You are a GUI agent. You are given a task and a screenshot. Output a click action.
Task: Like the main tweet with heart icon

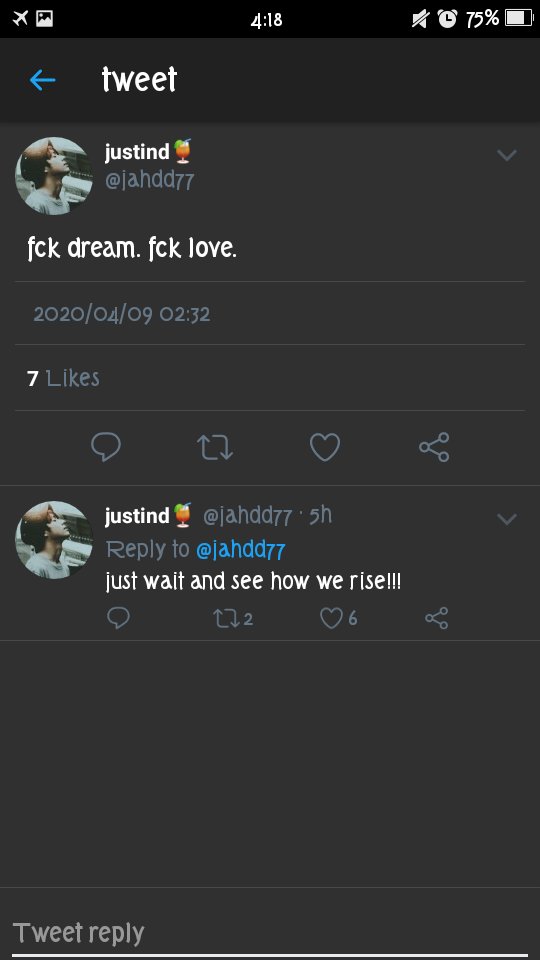324,447
